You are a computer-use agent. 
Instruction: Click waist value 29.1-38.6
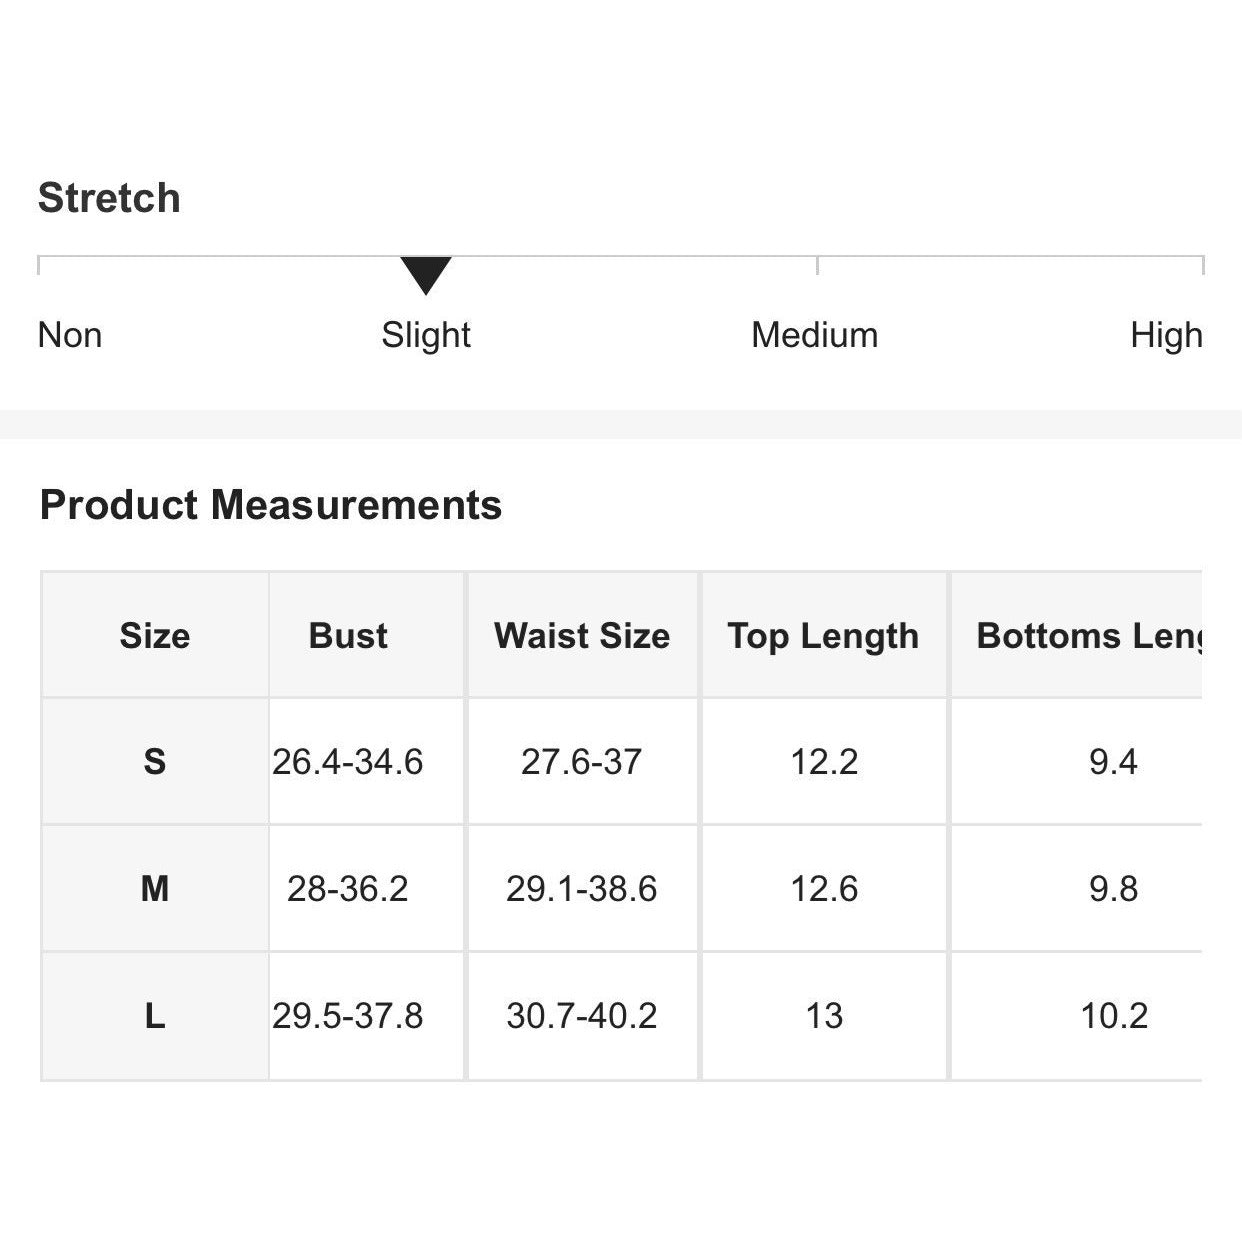(582, 888)
